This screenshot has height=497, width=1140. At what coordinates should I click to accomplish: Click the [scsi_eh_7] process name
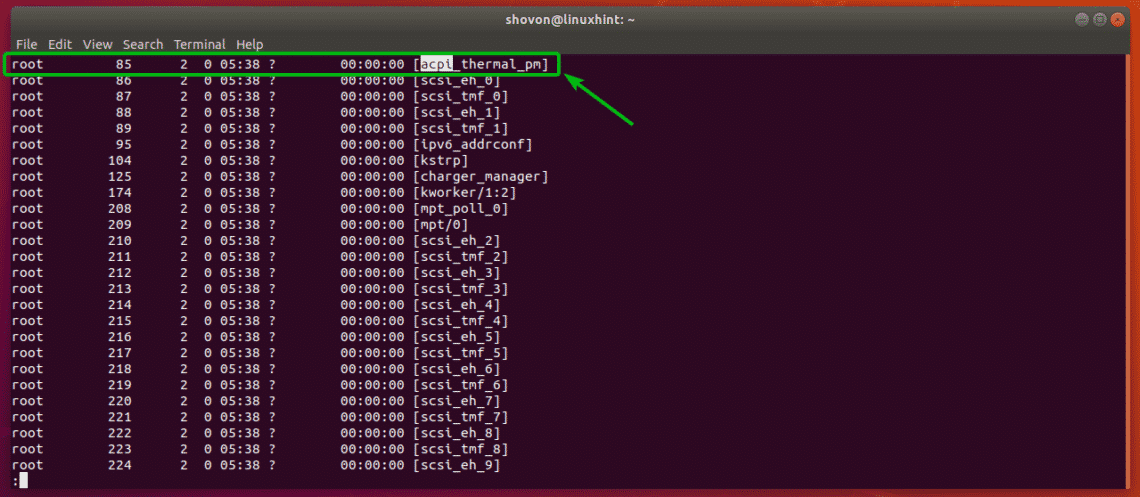456,400
